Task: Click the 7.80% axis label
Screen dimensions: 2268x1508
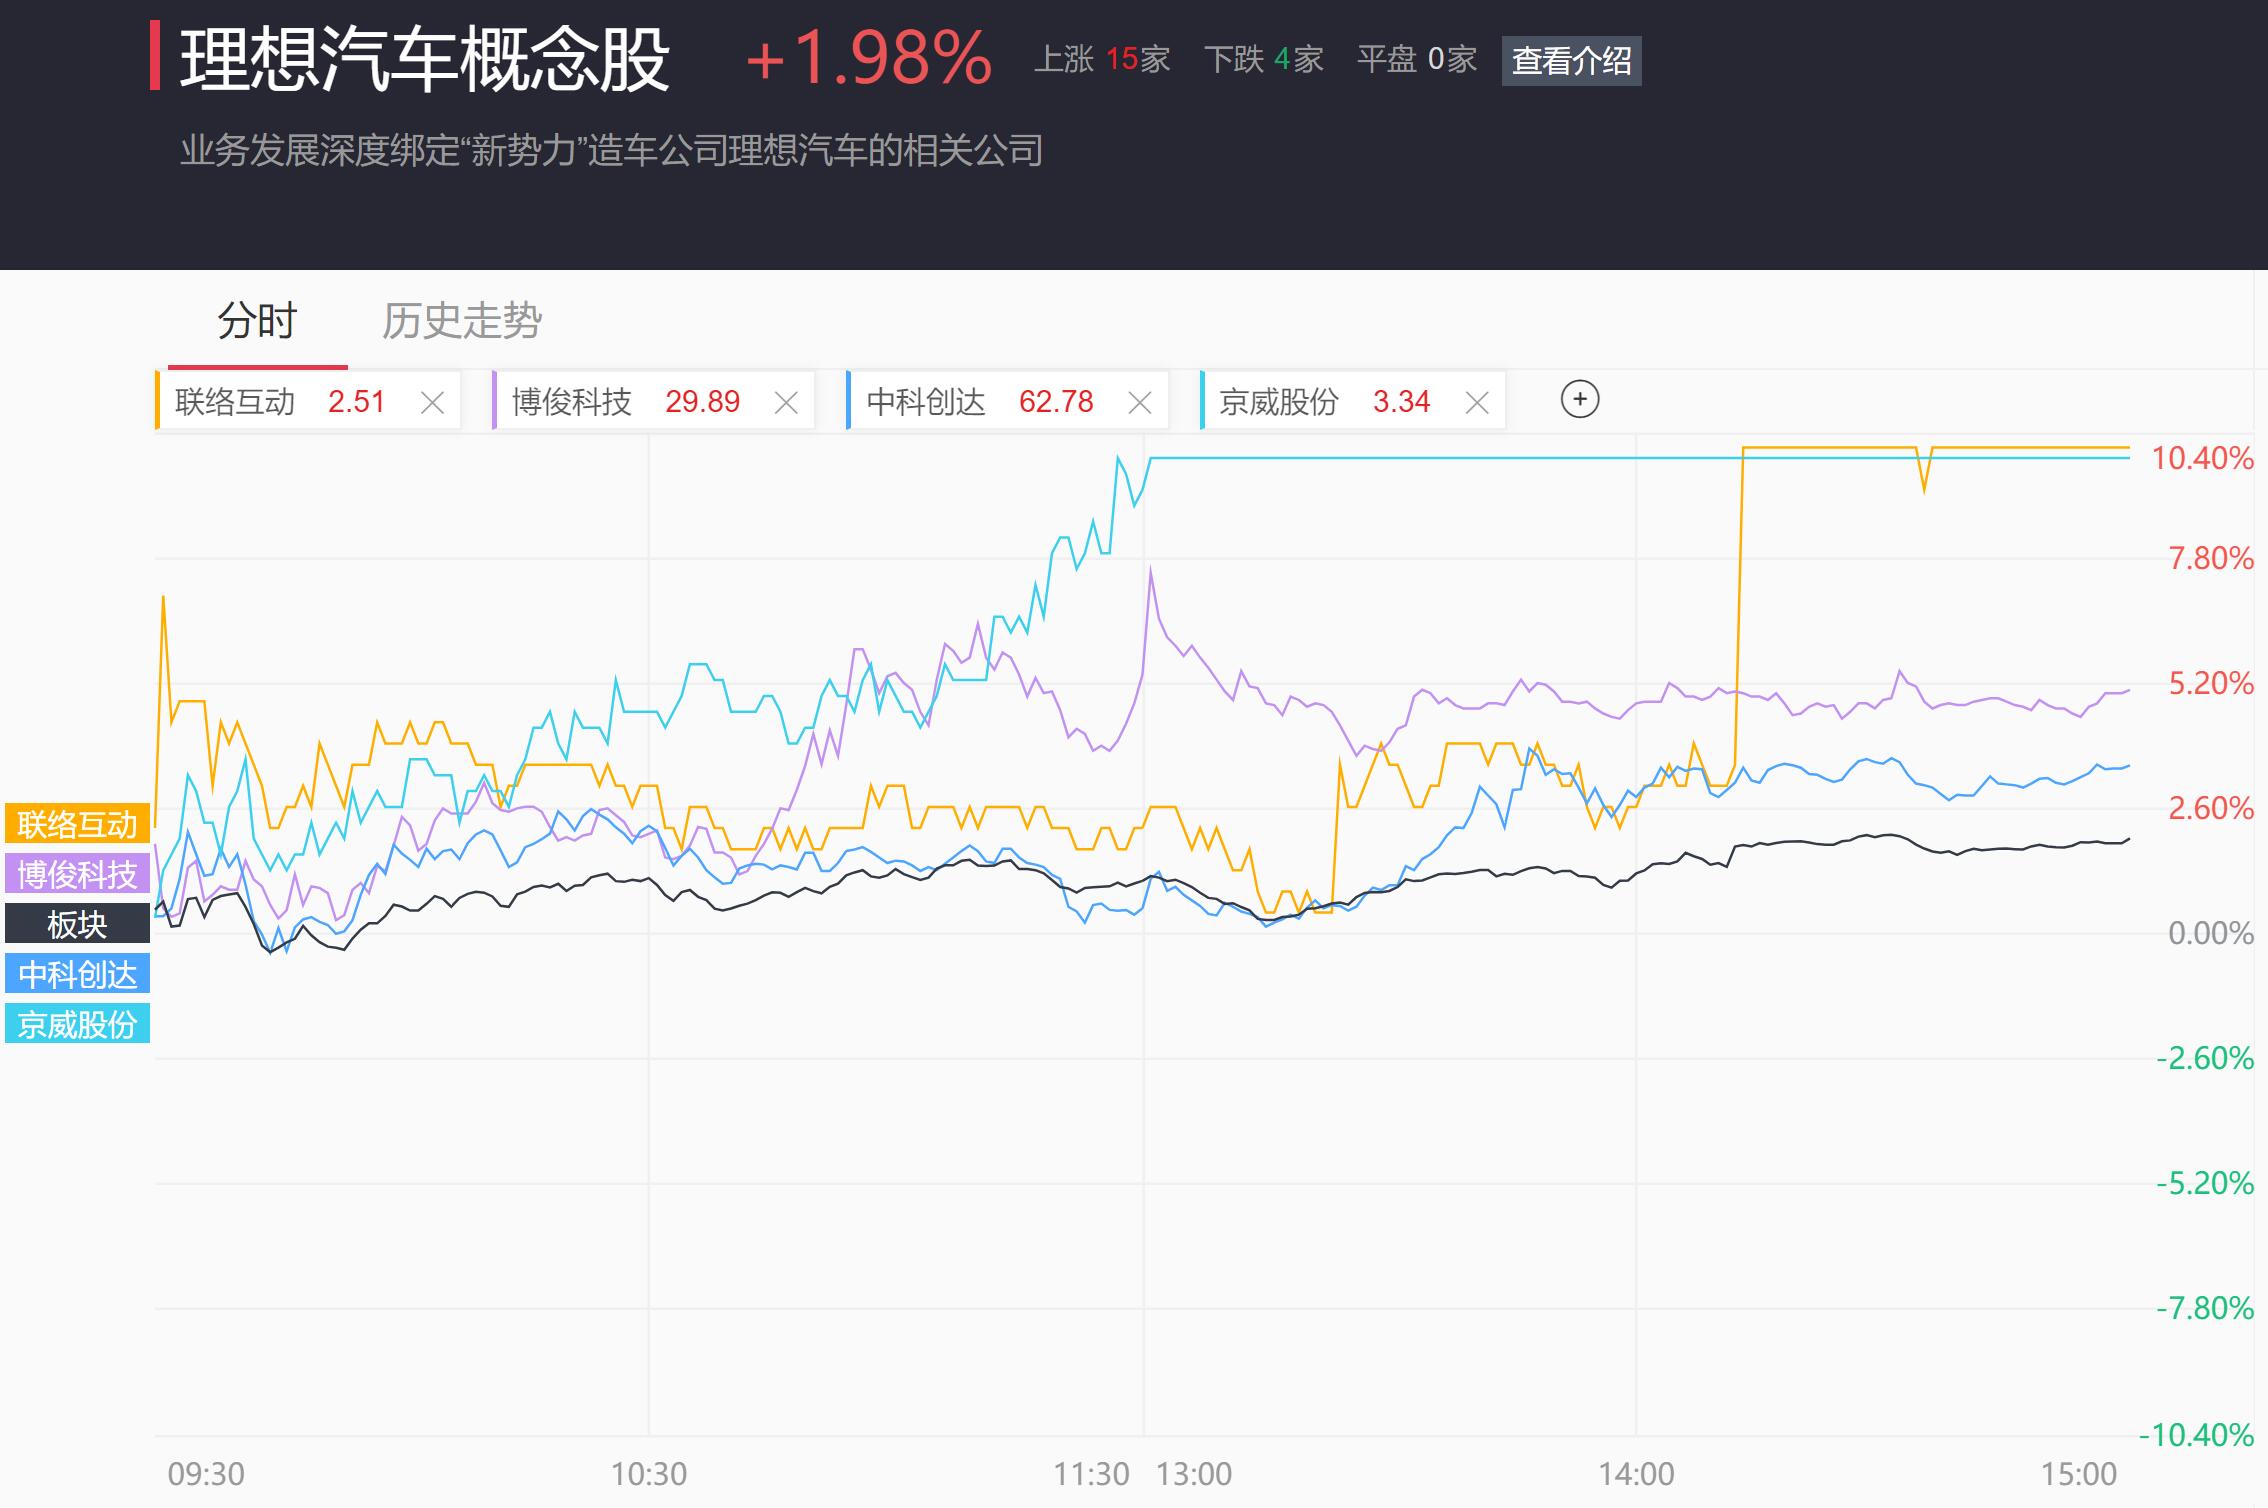Action: (2211, 558)
